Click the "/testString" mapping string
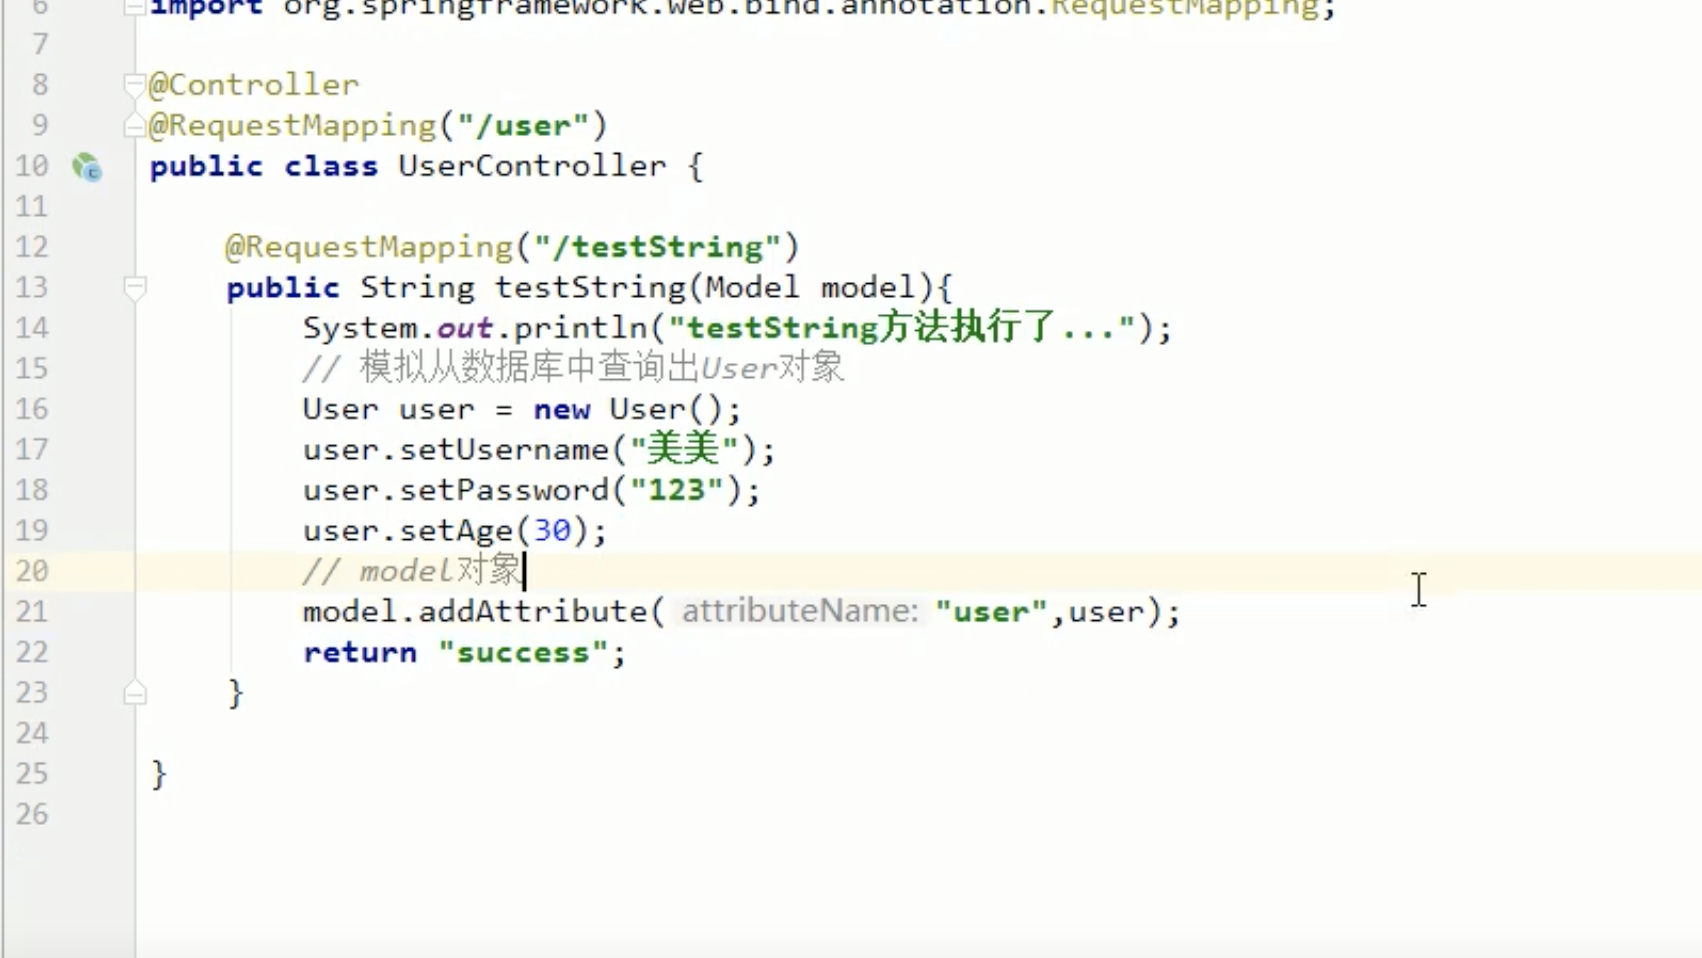The image size is (1702, 958). pos(657,247)
